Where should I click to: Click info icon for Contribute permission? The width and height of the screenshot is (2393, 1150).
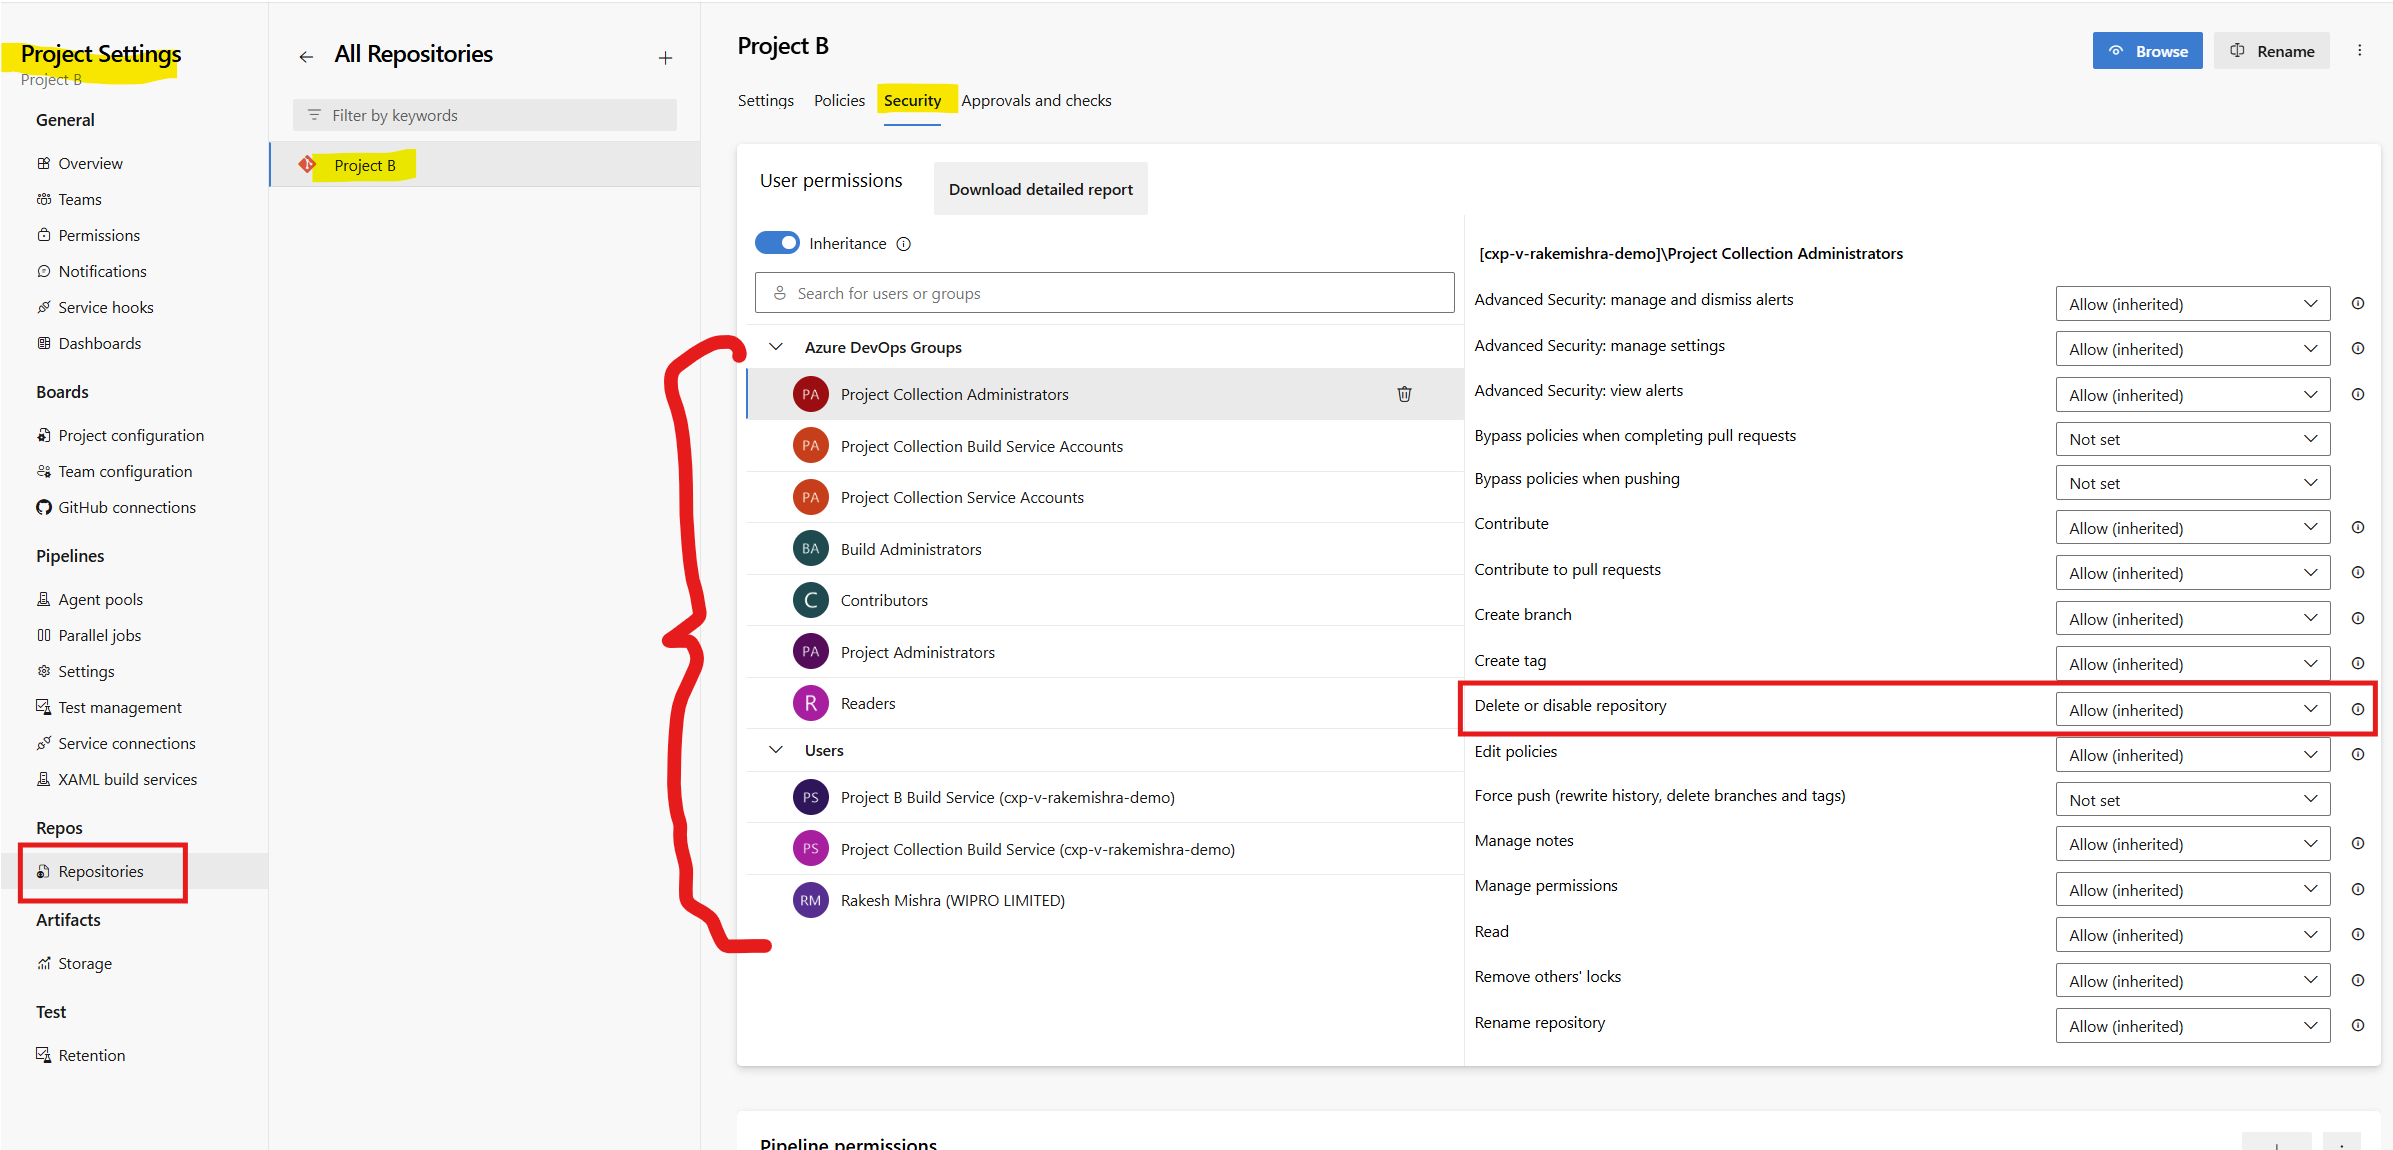pyautogui.click(x=2357, y=527)
